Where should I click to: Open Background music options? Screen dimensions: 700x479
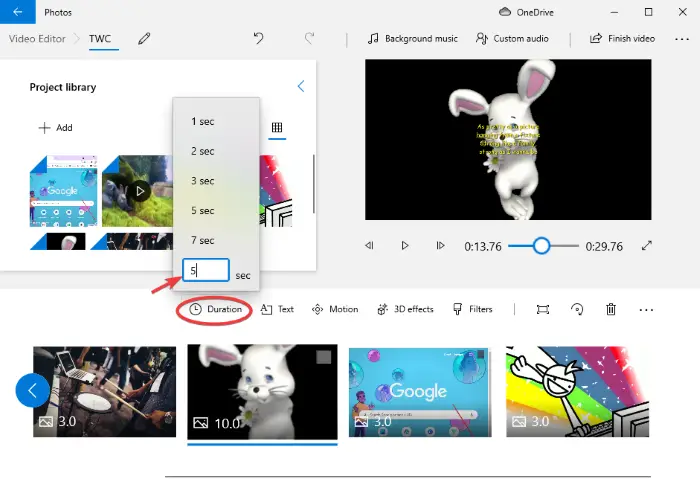[412, 39]
